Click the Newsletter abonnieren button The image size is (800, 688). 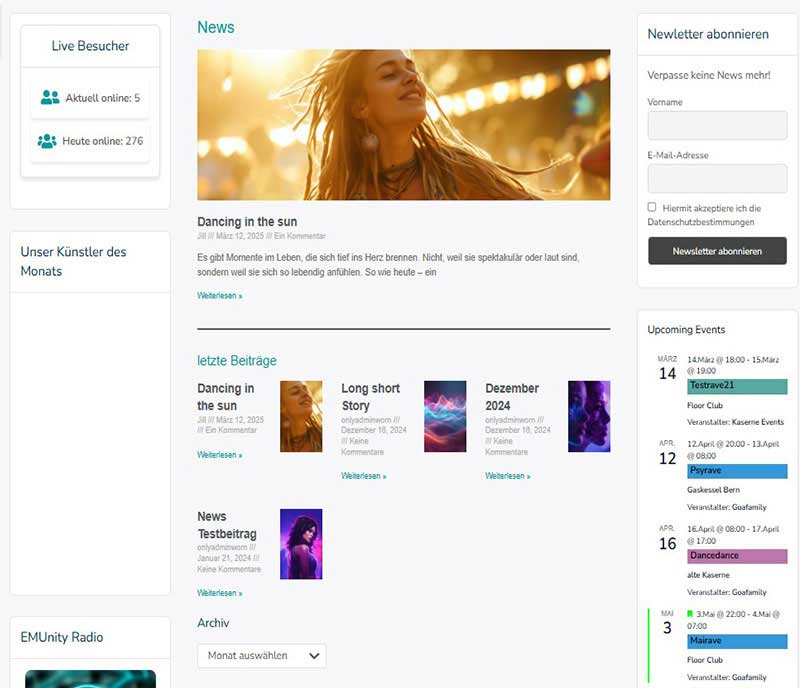(x=717, y=251)
